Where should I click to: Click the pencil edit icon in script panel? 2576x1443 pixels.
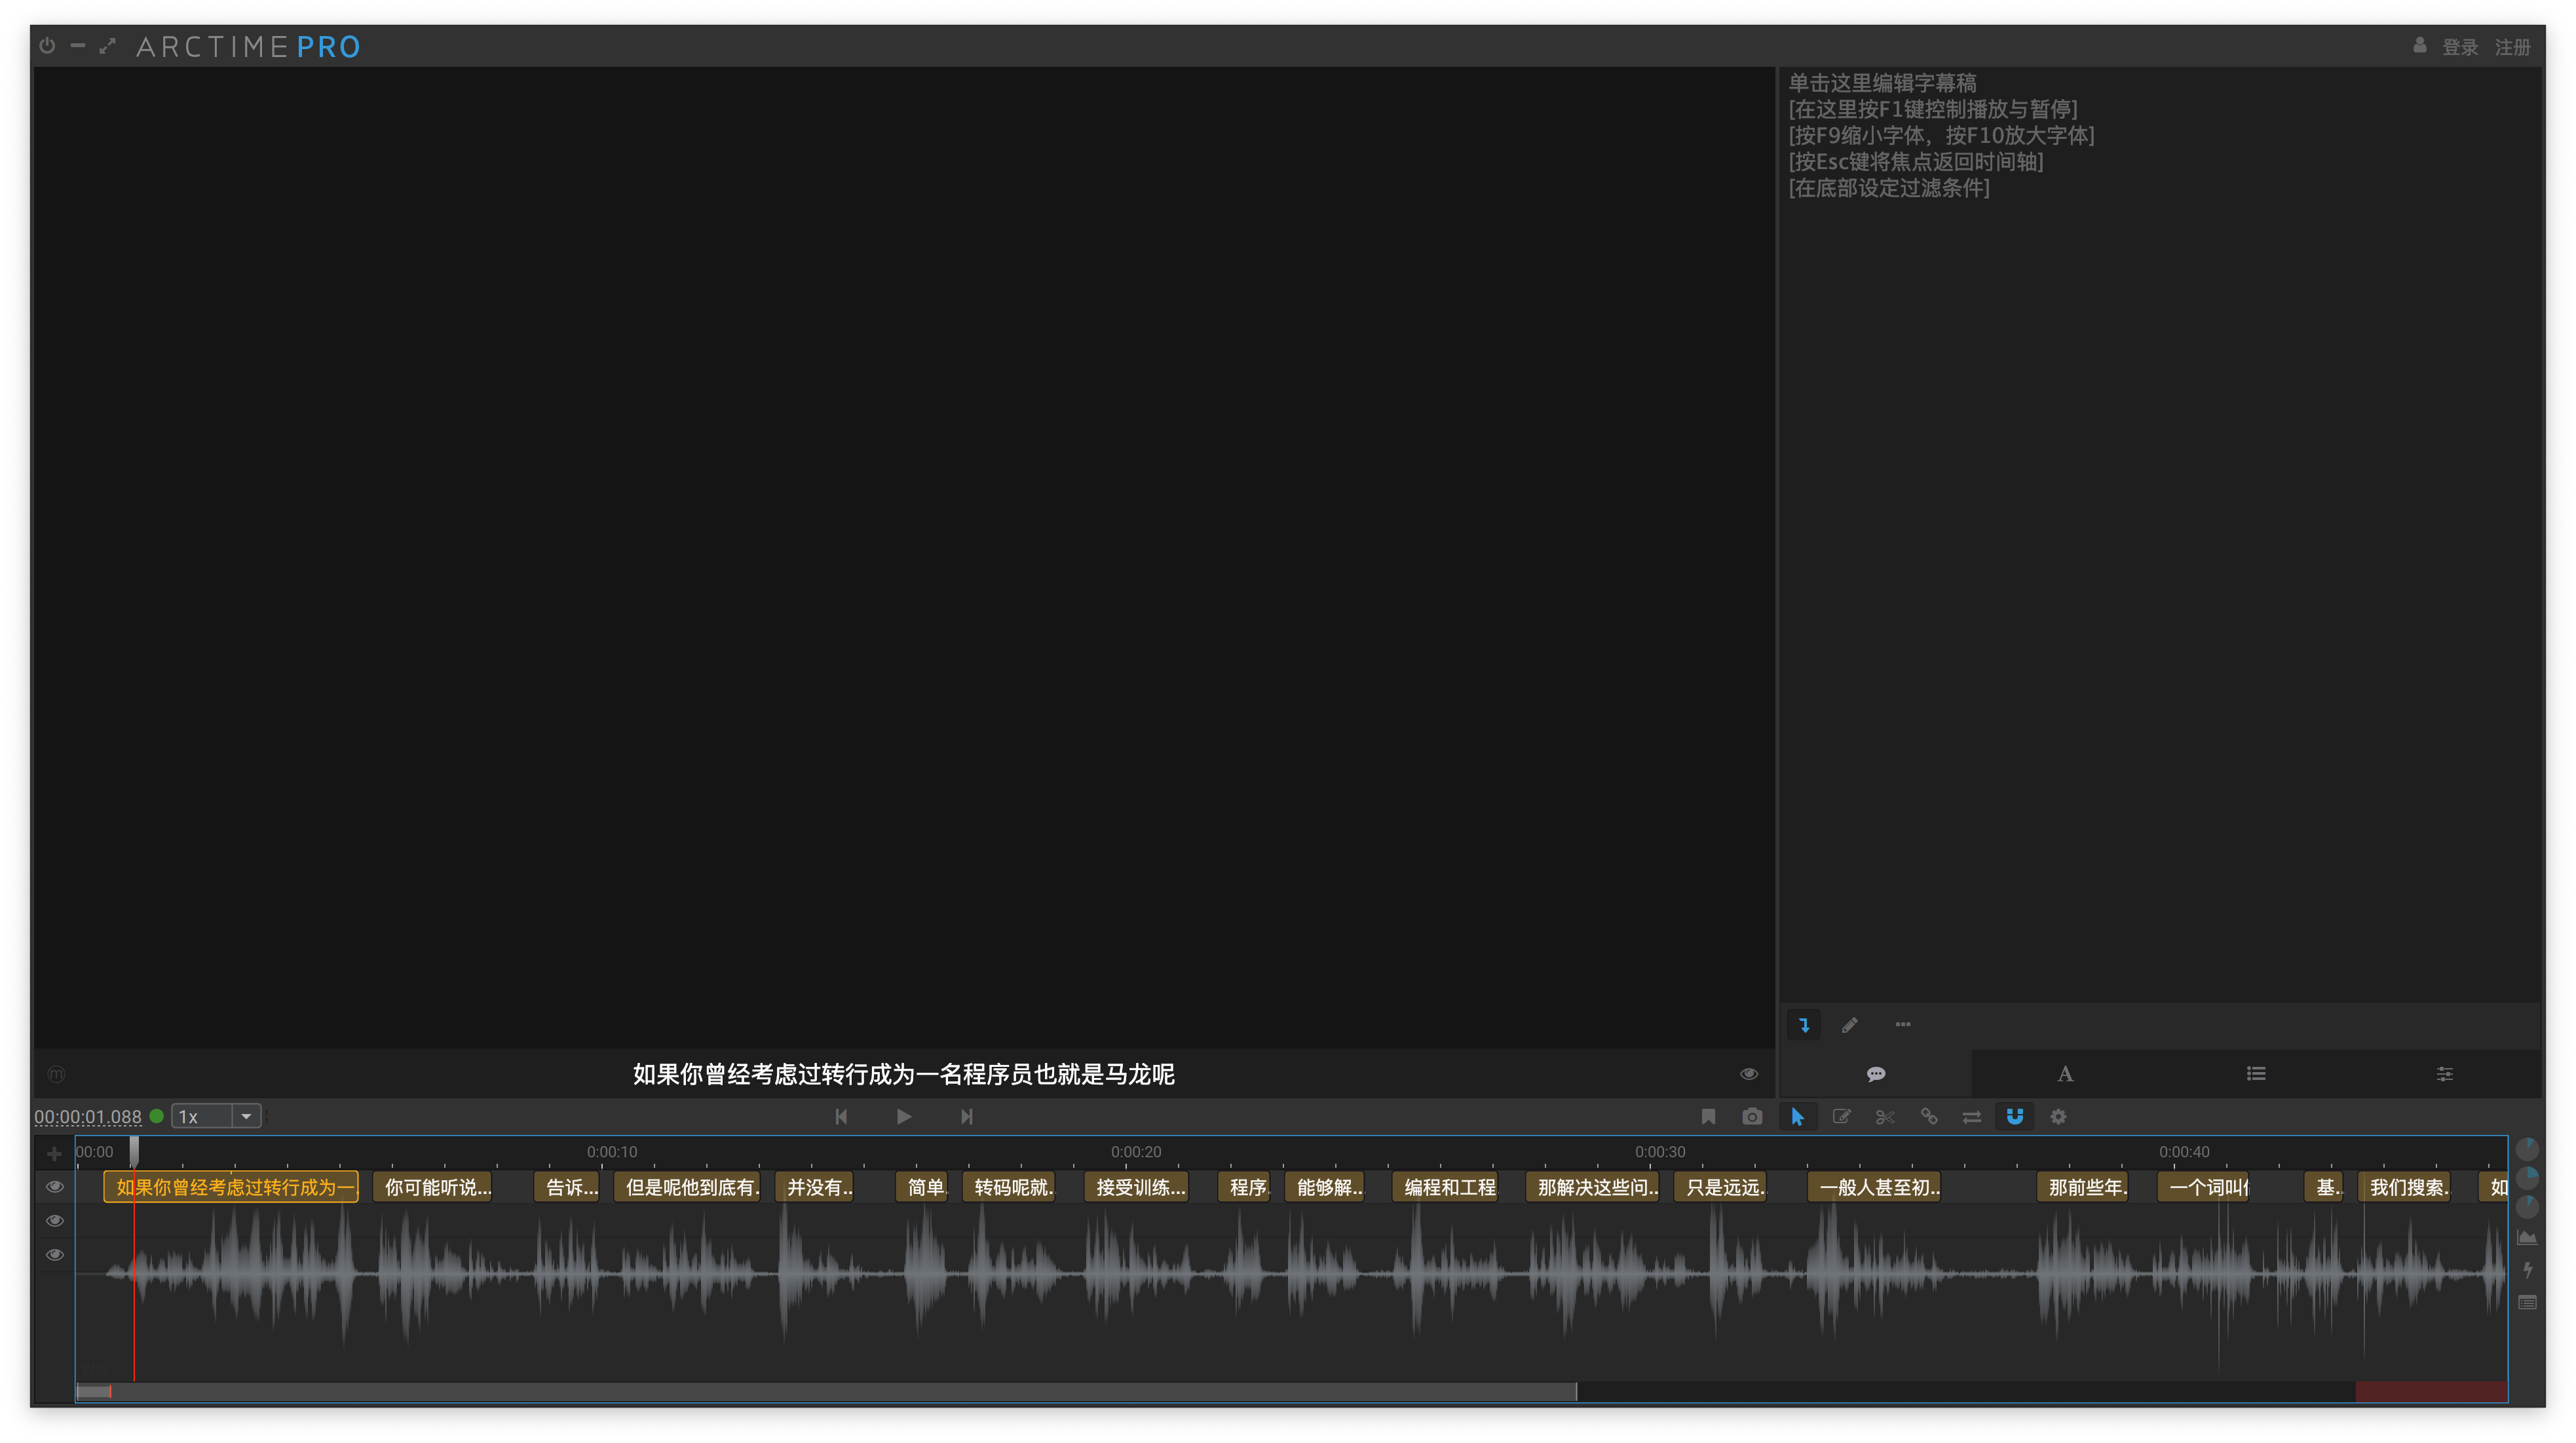(x=1850, y=1025)
